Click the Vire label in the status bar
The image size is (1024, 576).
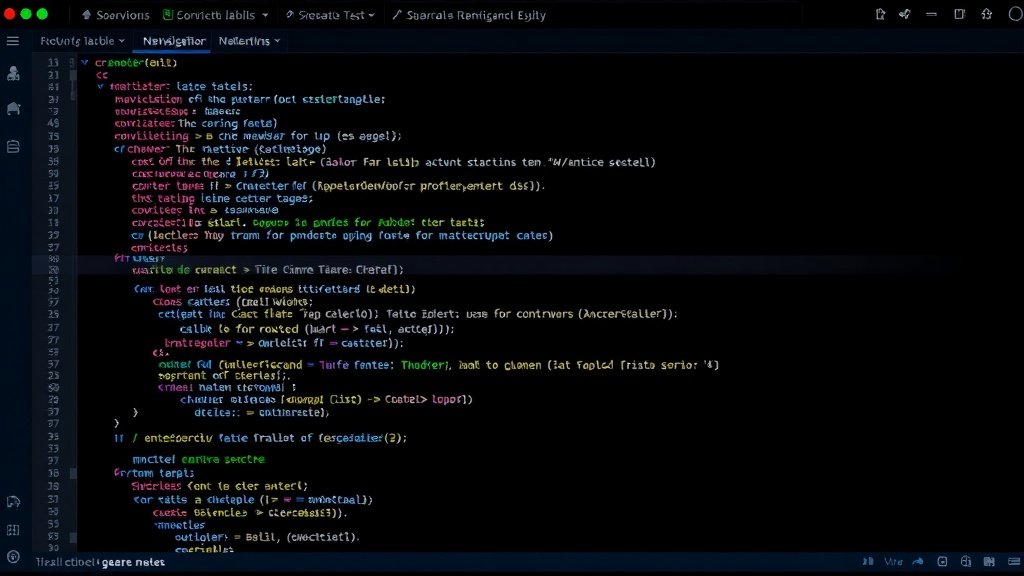(x=893, y=562)
